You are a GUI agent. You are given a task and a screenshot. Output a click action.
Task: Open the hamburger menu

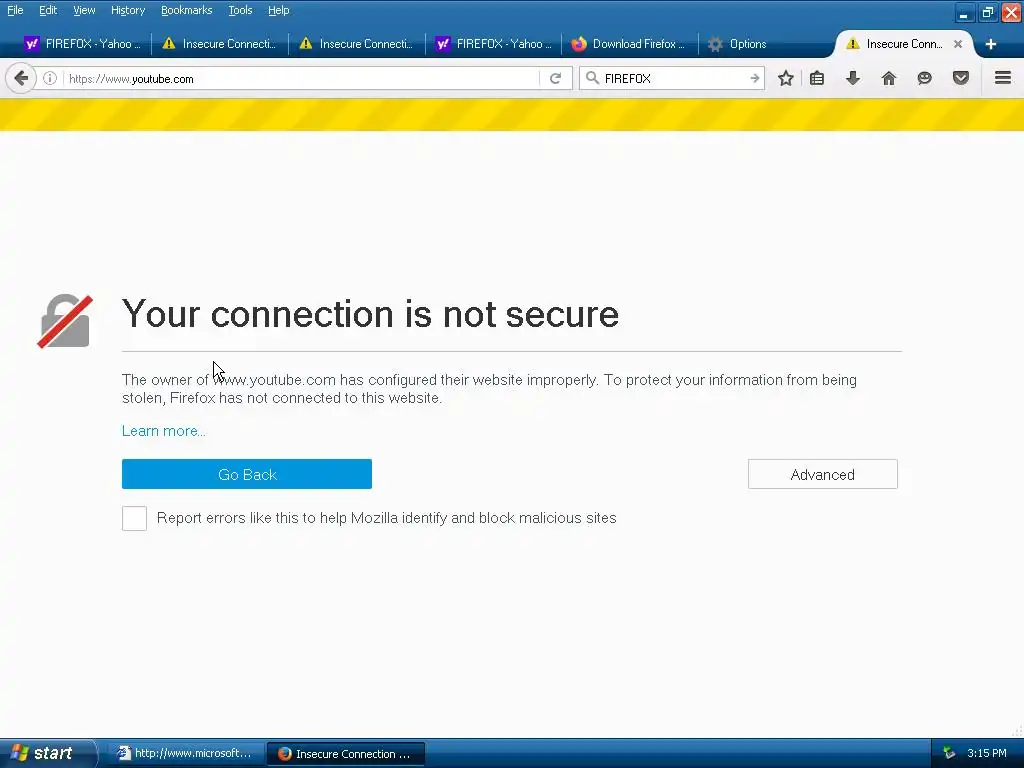point(1003,78)
